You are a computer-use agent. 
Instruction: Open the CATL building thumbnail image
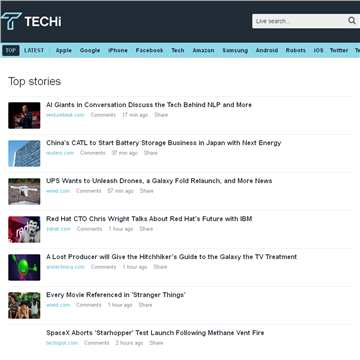[x=24, y=153]
